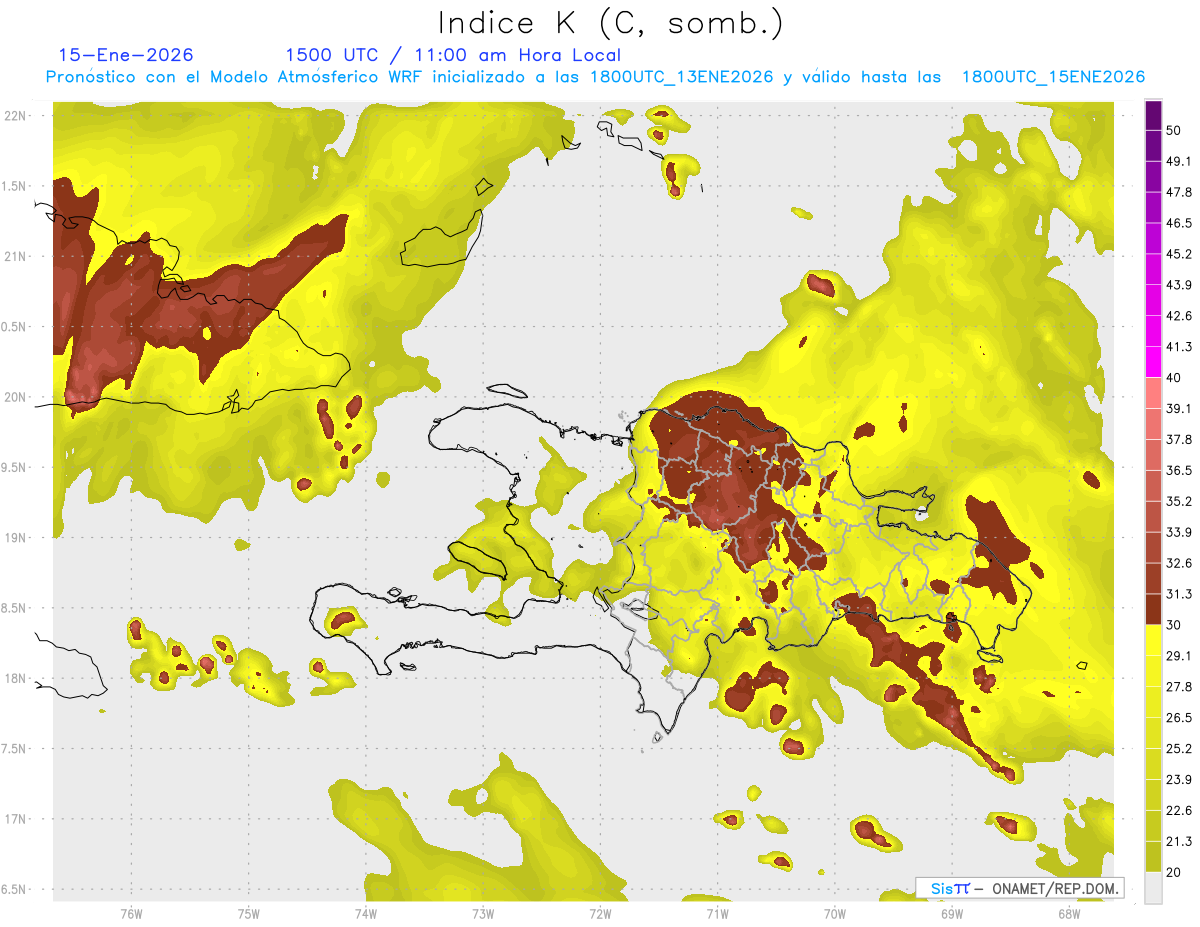The width and height of the screenshot is (1200, 927).
Task: Click the legend value '27.8'
Action: (1178, 686)
